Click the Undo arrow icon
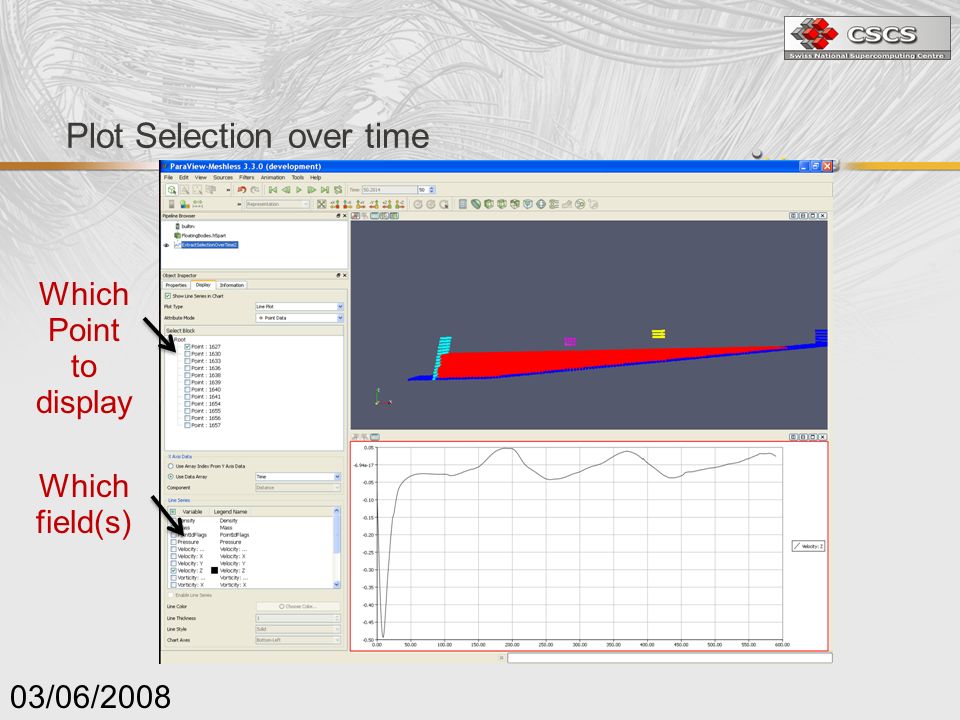Screen dimensions: 960x720 241,190
